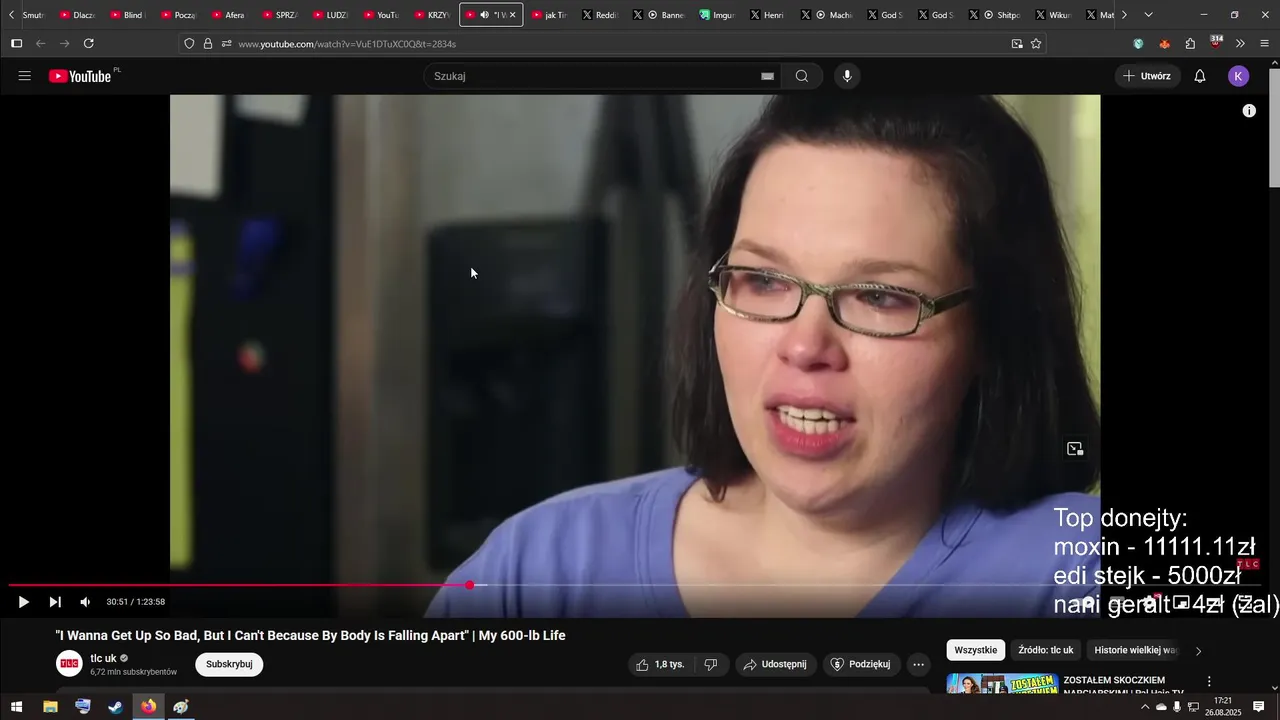Open the ZOSTAŁEM SKOCZKIEM video thumbnail
This screenshot has width=1280, height=720.
[1003, 684]
